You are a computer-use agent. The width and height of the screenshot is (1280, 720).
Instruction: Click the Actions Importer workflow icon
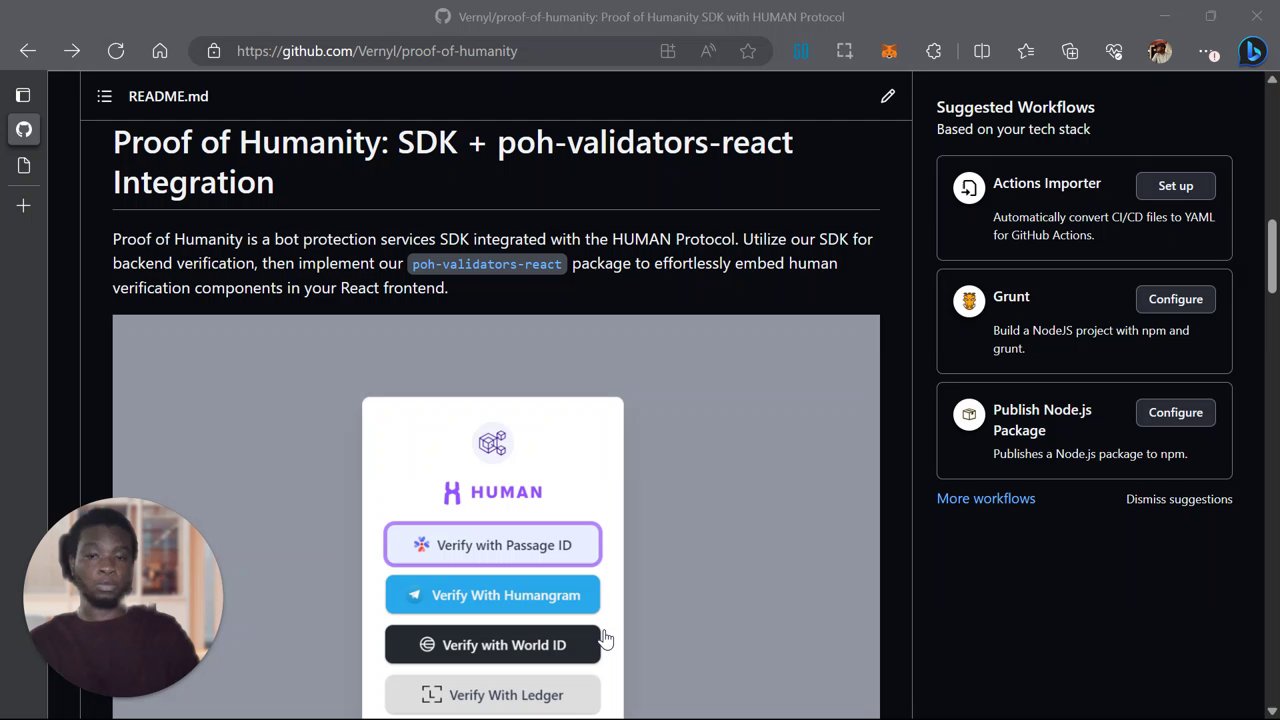(x=969, y=188)
